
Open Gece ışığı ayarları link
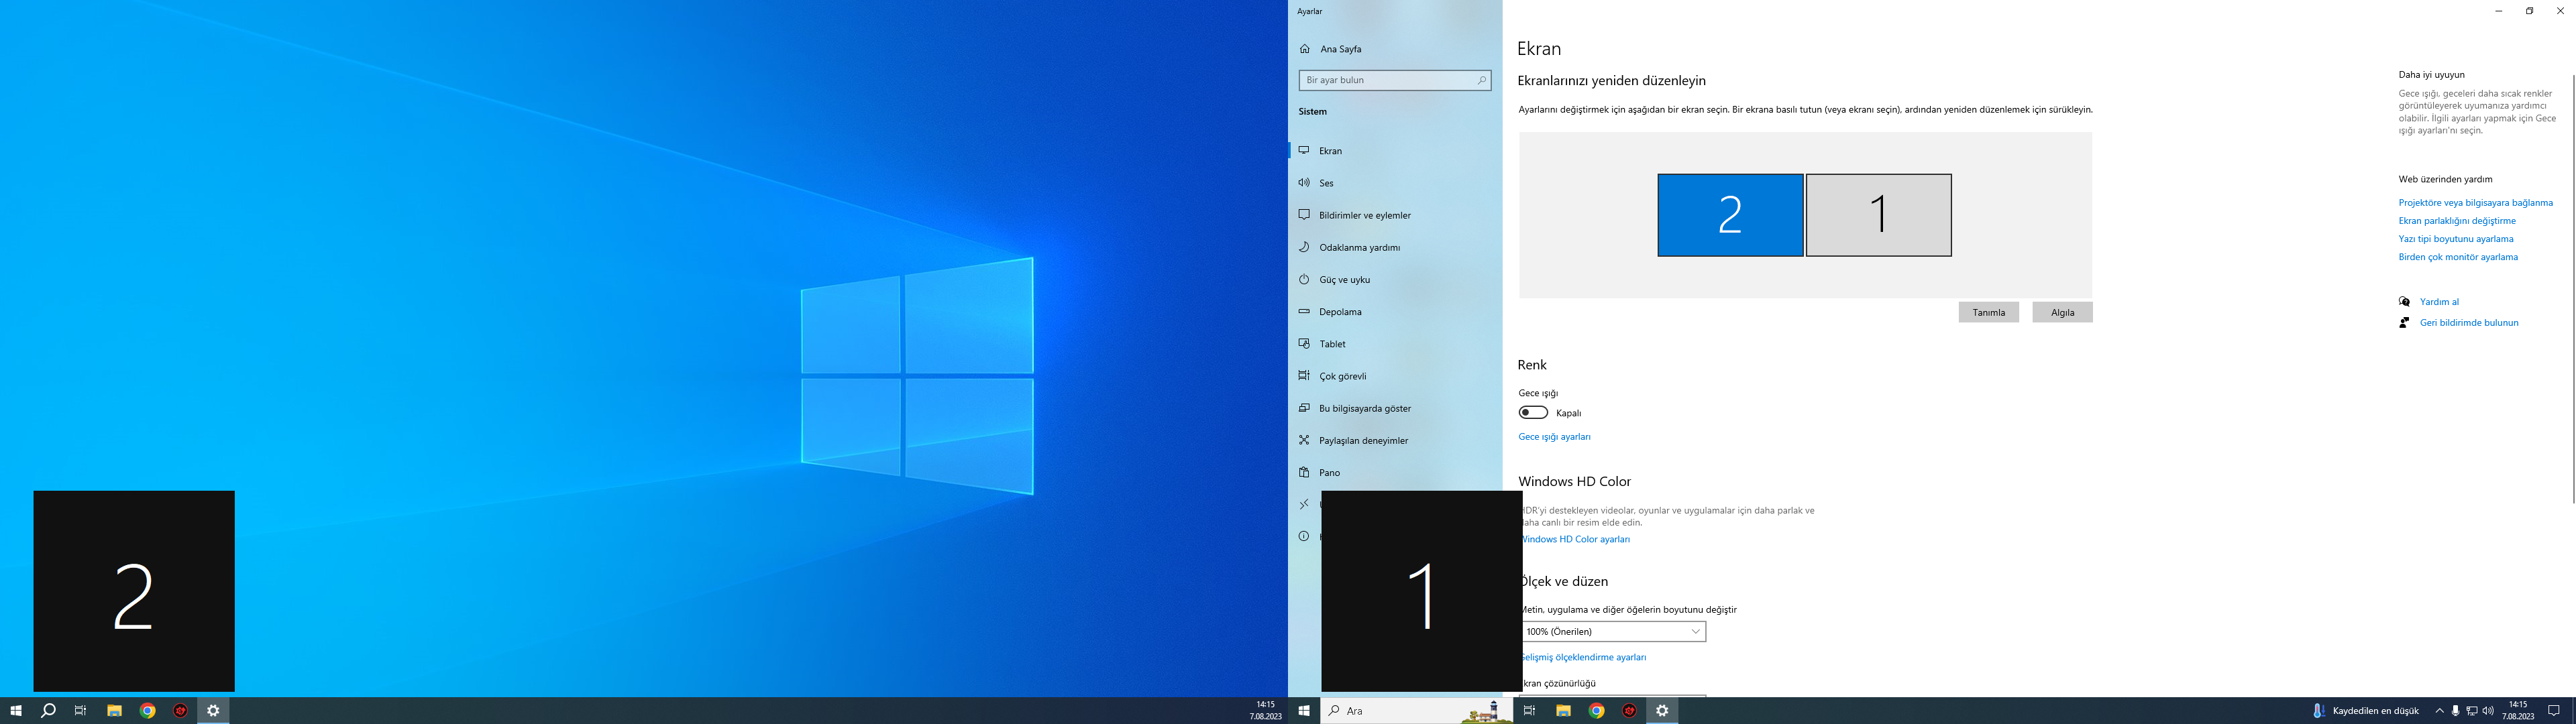(1554, 437)
